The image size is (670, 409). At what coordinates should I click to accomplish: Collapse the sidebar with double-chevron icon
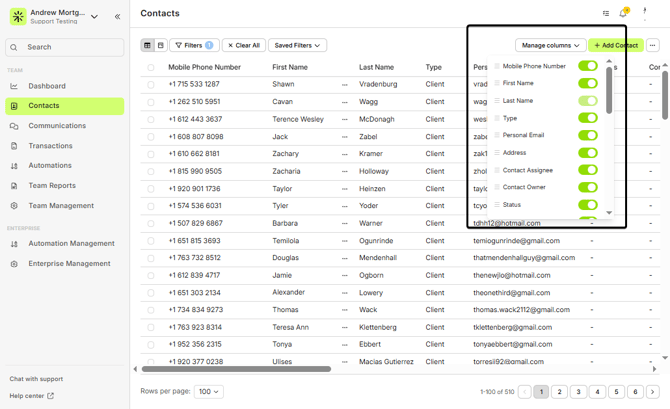pos(117,17)
